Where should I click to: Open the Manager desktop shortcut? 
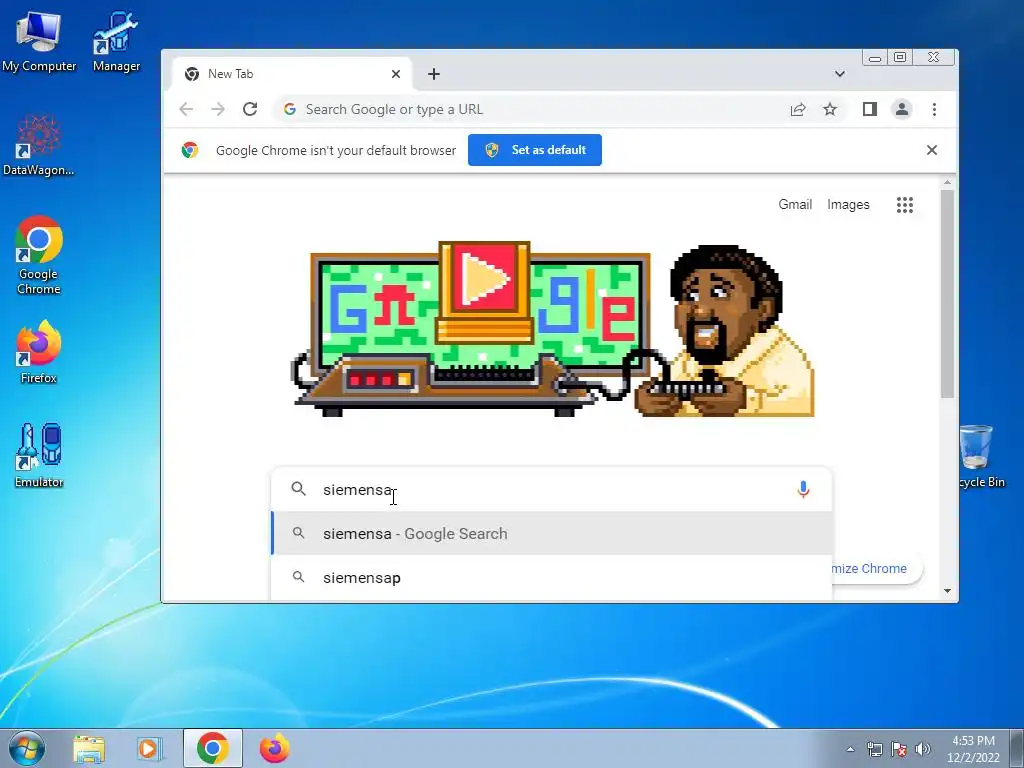116,40
